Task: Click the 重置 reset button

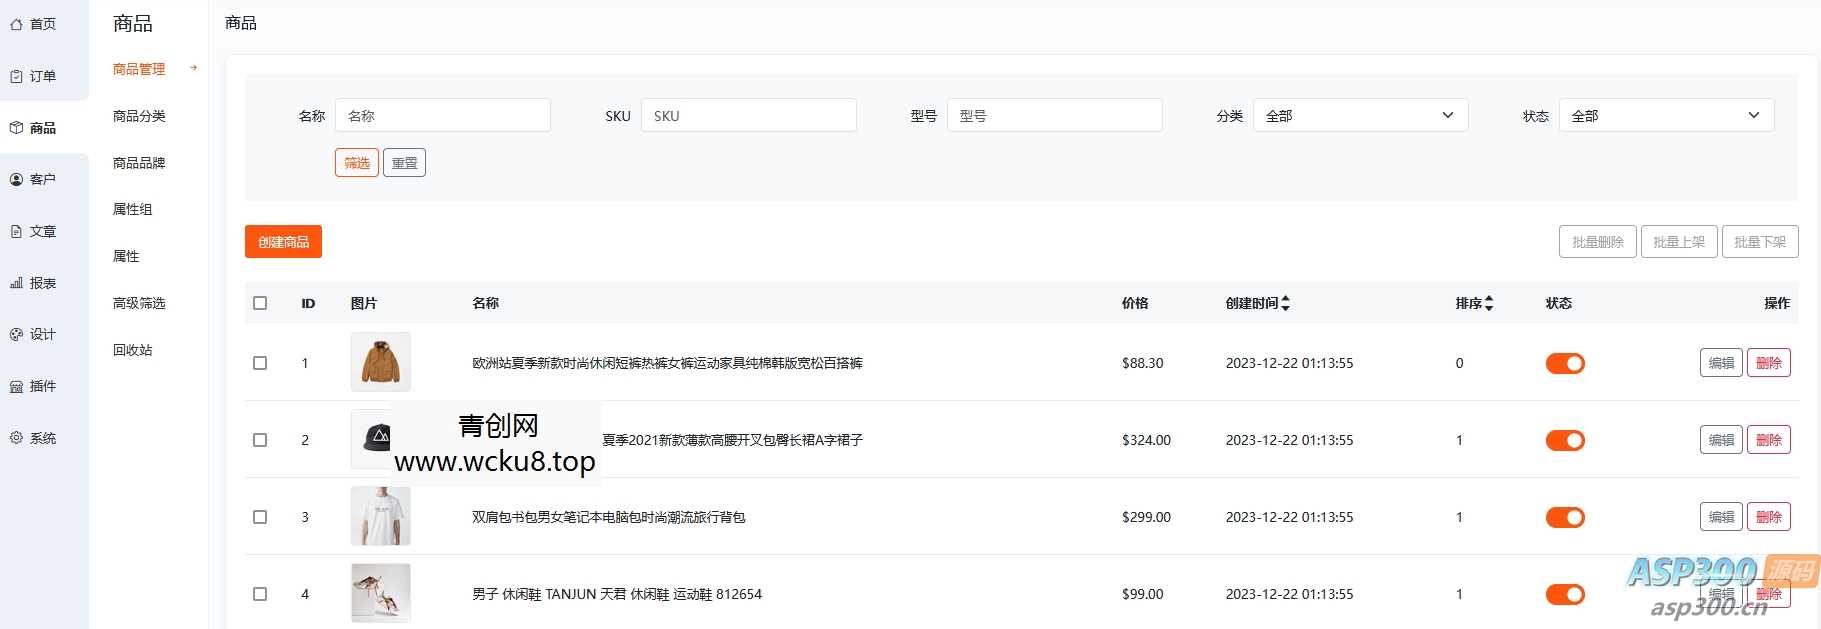Action: [404, 163]
